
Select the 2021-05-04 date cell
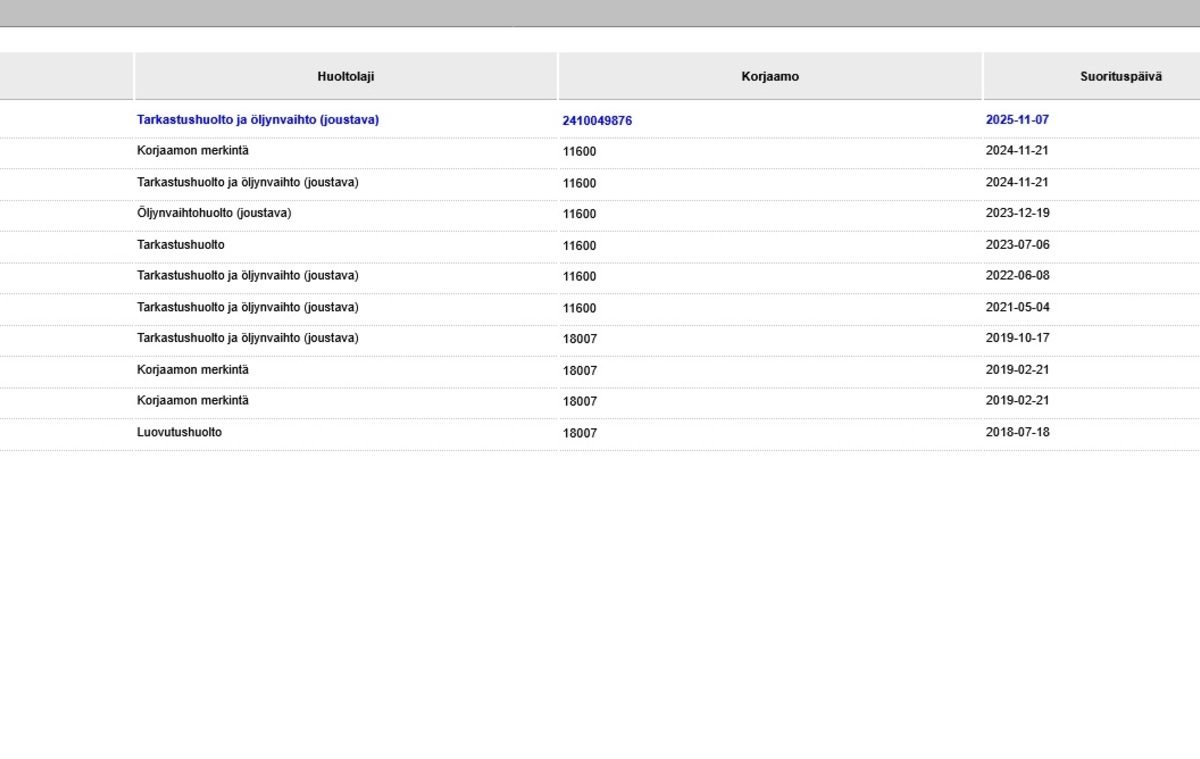tap(1017, 307)
